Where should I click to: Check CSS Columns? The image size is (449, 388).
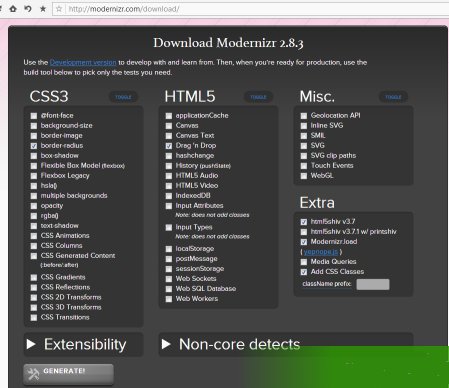[x=34, y=246]
